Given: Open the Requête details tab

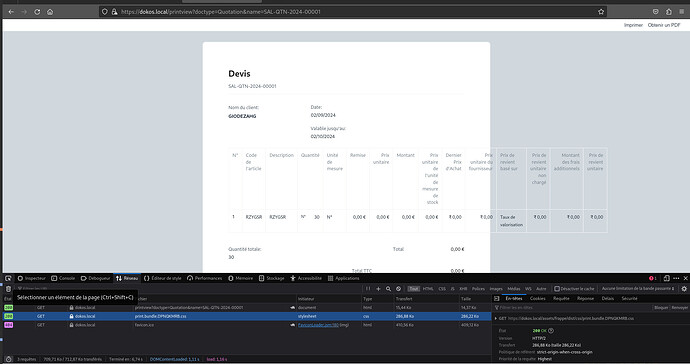Looking at the screenshot, I should coord(561,298).
